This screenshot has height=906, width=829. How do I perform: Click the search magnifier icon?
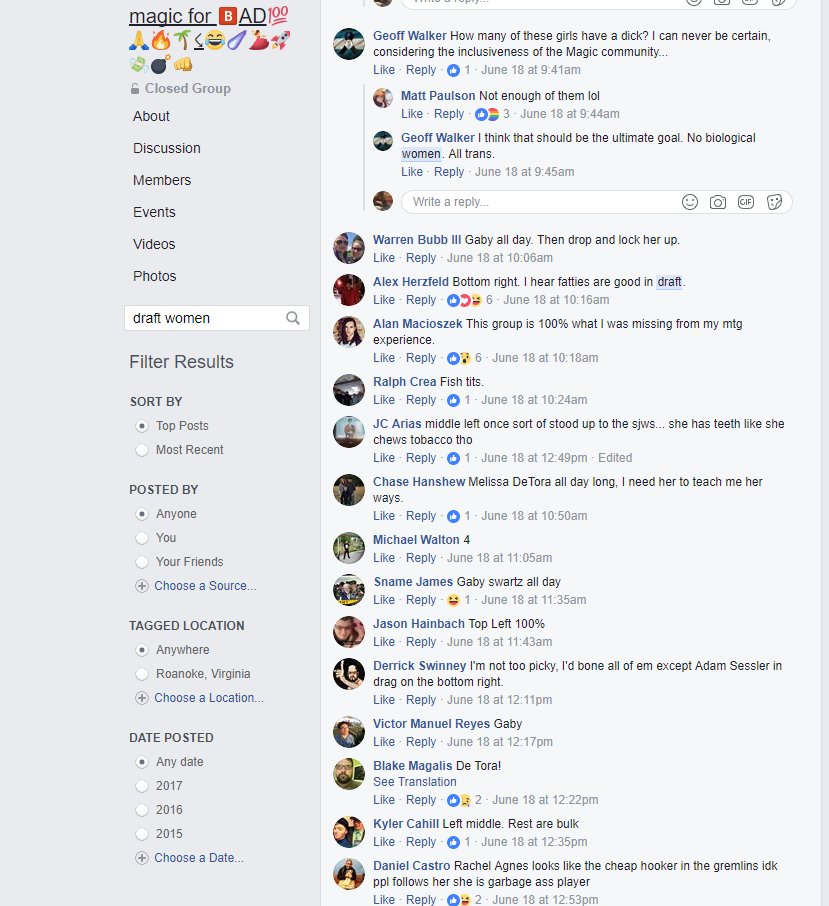click(x=293, y=318)
